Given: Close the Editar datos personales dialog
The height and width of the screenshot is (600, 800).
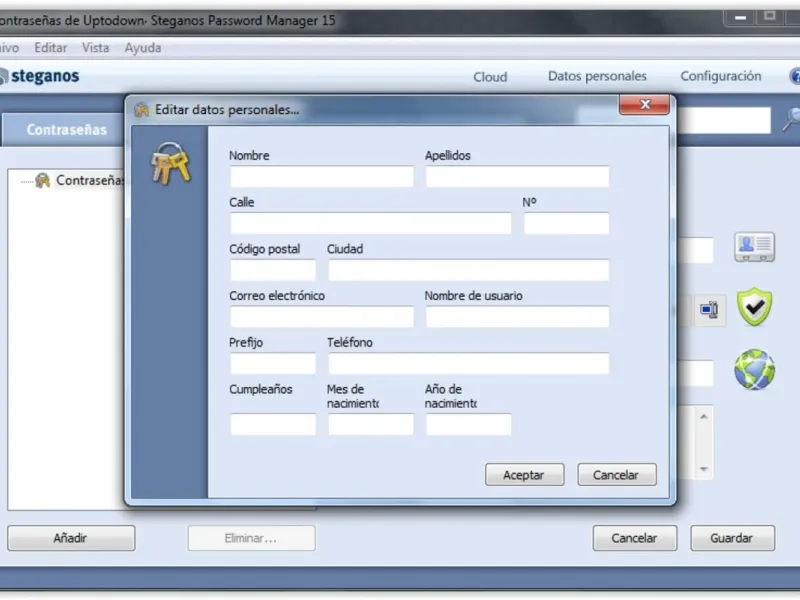Looking at the screenshot, I should [x=644, y=105].
